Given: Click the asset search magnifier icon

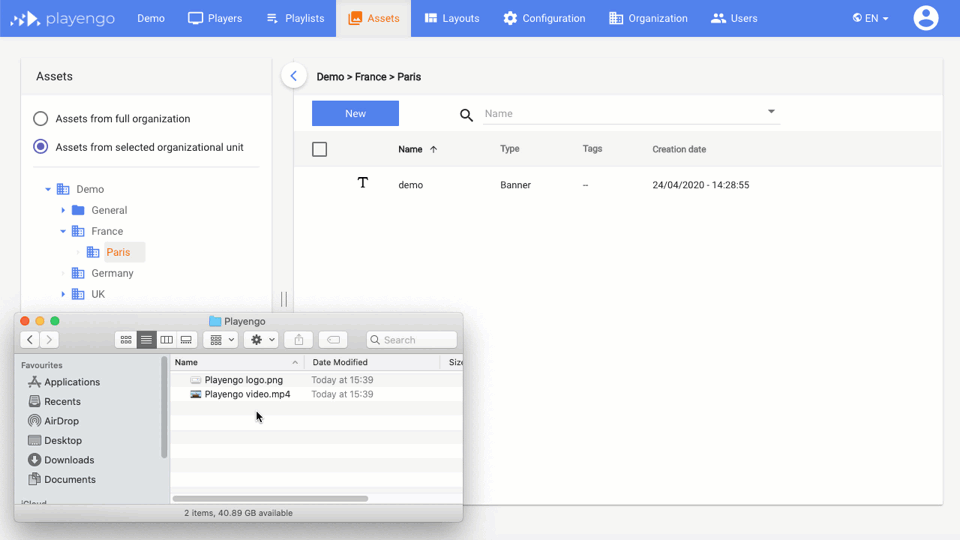Looking at the screenshot, I should [467, 115].
